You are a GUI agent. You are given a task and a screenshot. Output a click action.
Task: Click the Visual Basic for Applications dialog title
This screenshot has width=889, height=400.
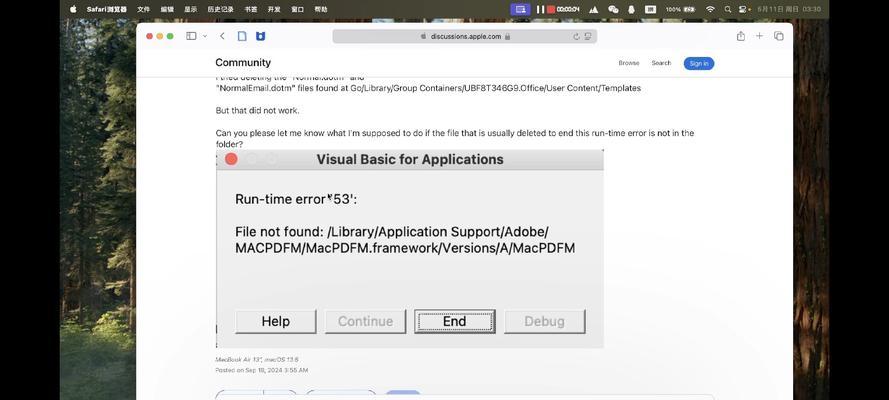coord(410,160)
